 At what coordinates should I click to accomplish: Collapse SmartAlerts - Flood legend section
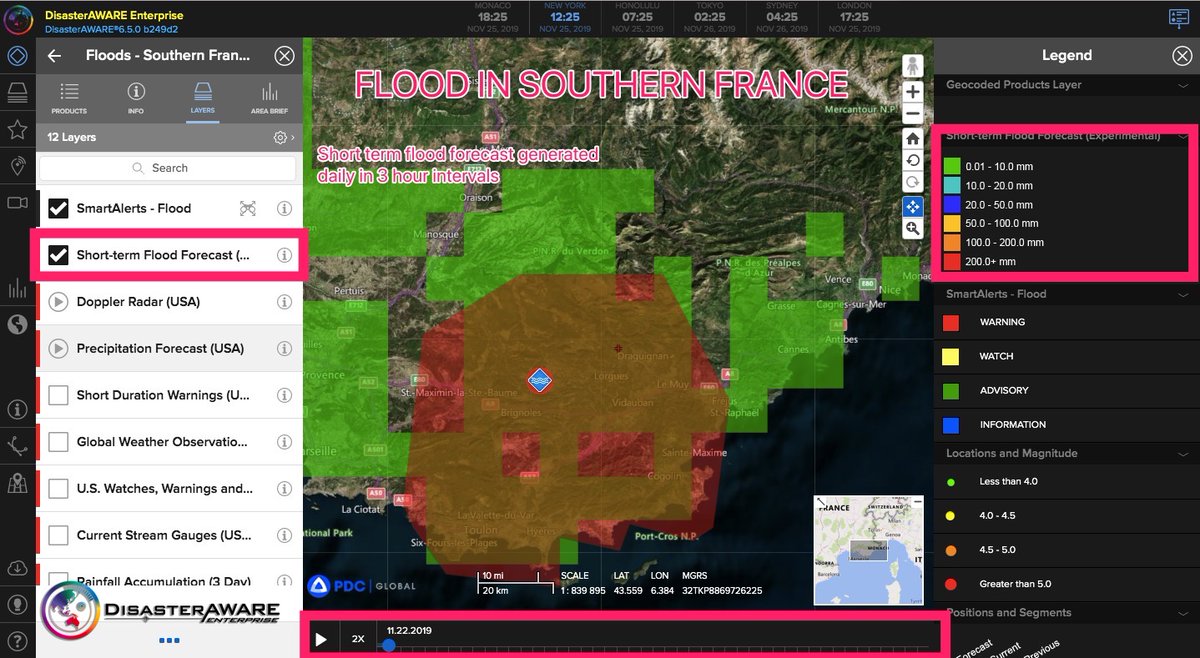coord(1182,294)
